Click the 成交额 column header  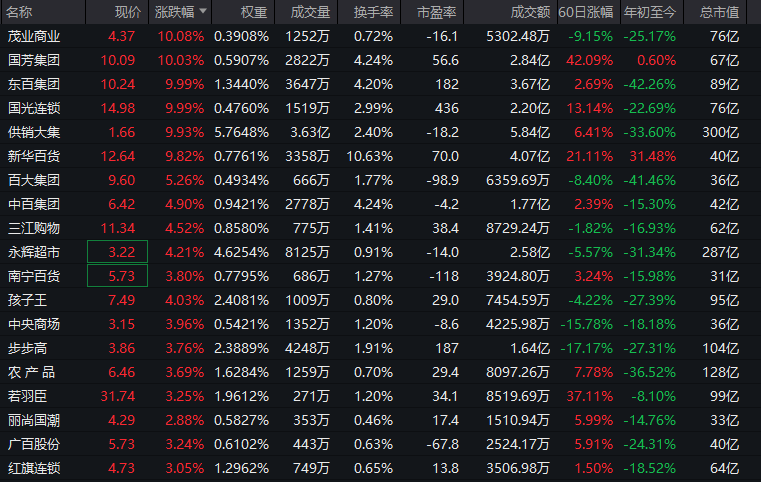(x=530, y=12)
